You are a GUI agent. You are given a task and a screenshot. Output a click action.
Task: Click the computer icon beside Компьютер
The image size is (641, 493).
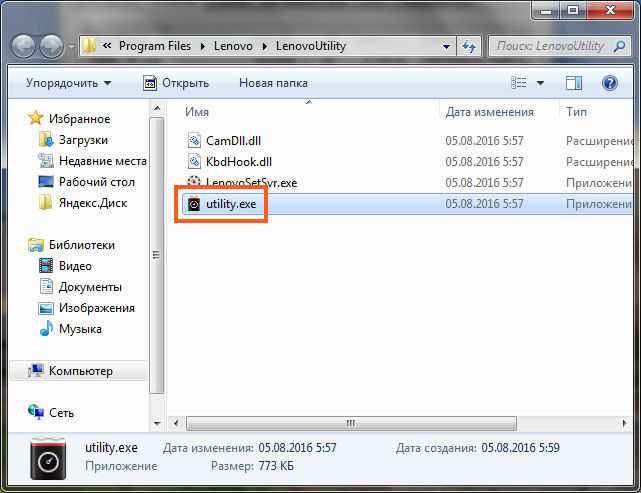point(36,370)
